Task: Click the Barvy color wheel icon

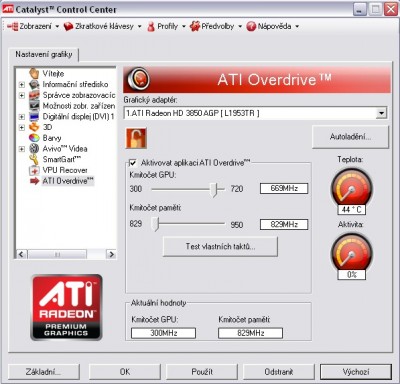Action: (x=34, y=138)
